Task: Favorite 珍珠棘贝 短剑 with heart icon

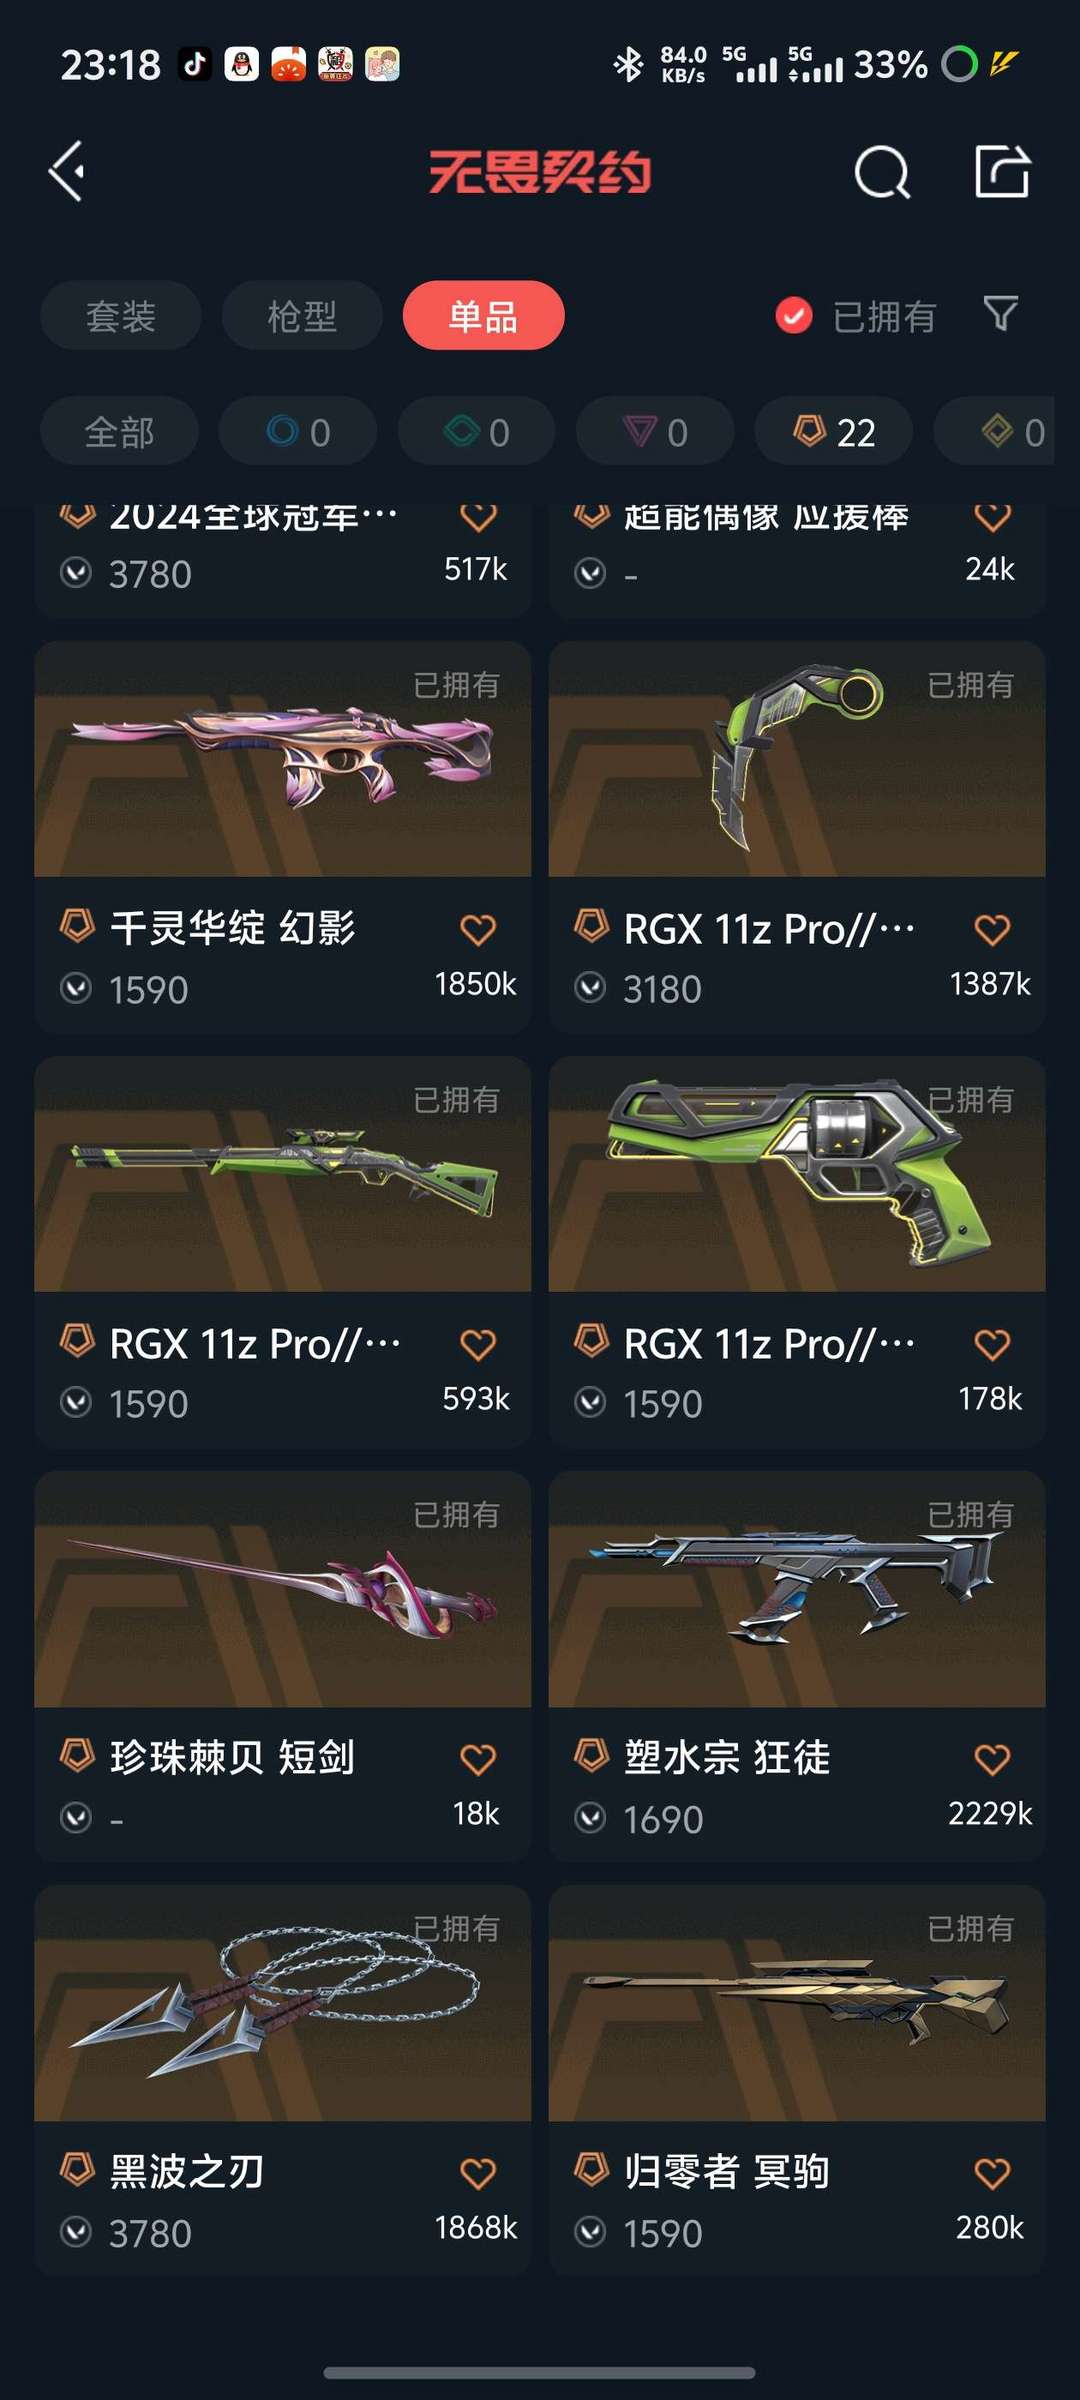Action: pos(478,1759)
